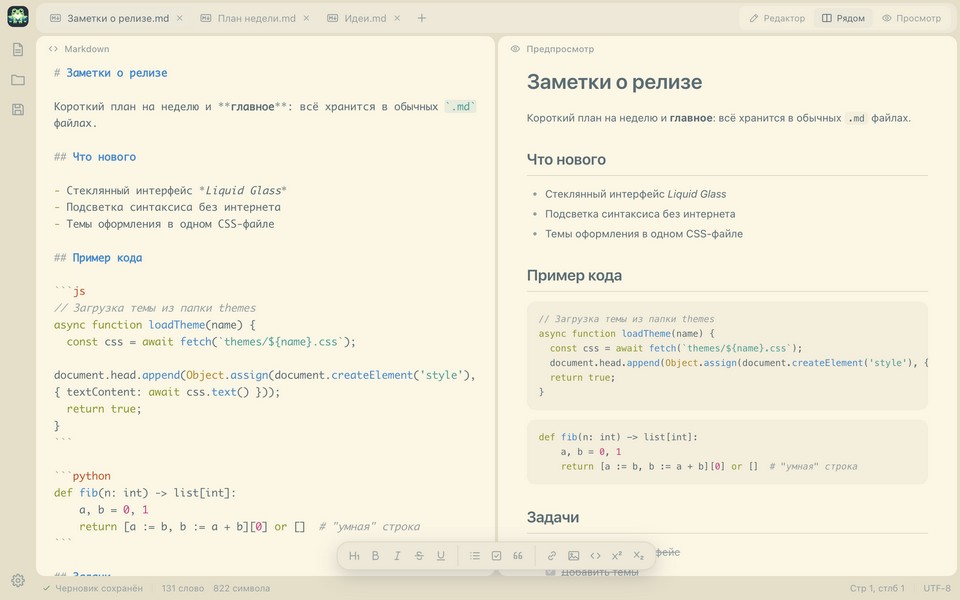
Task: Insert a bulleted list
Action: tap(474, 556)
